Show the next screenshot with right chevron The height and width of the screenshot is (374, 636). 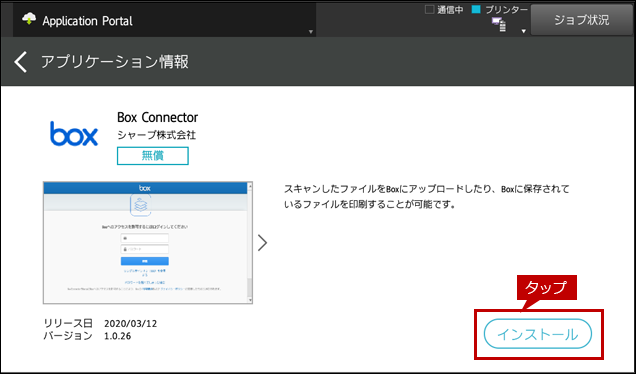coord(262,243)
